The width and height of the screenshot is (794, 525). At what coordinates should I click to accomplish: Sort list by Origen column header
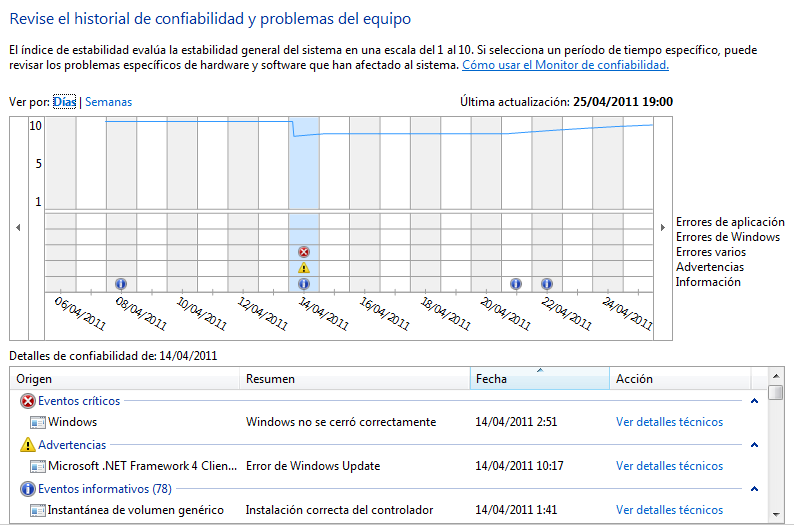(126, 379)
